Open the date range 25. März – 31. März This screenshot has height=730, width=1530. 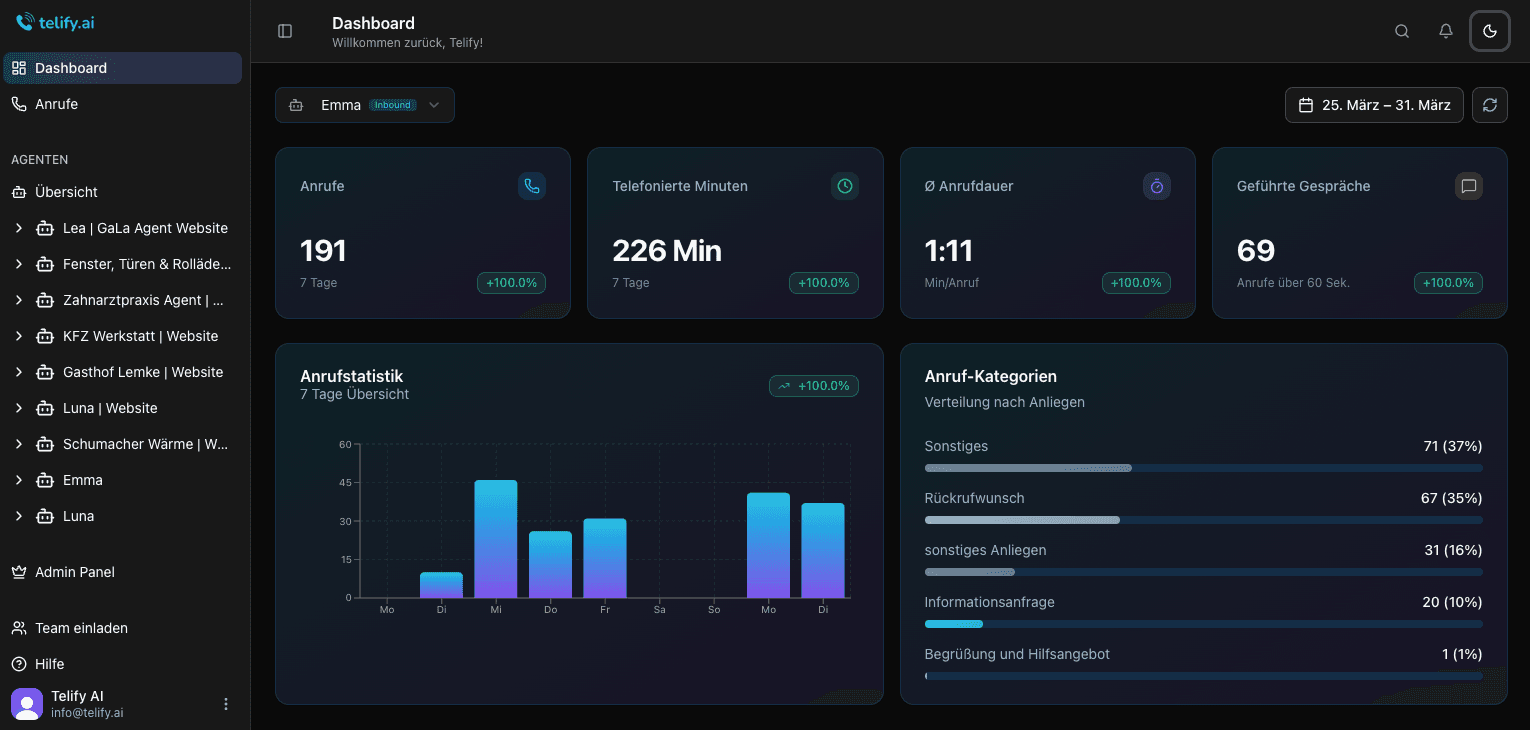[1374, 104]
